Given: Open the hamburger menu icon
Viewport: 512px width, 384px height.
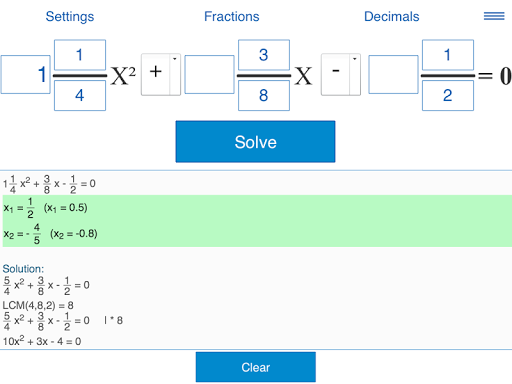Looking at the screenshot, I should pos(494,16).
